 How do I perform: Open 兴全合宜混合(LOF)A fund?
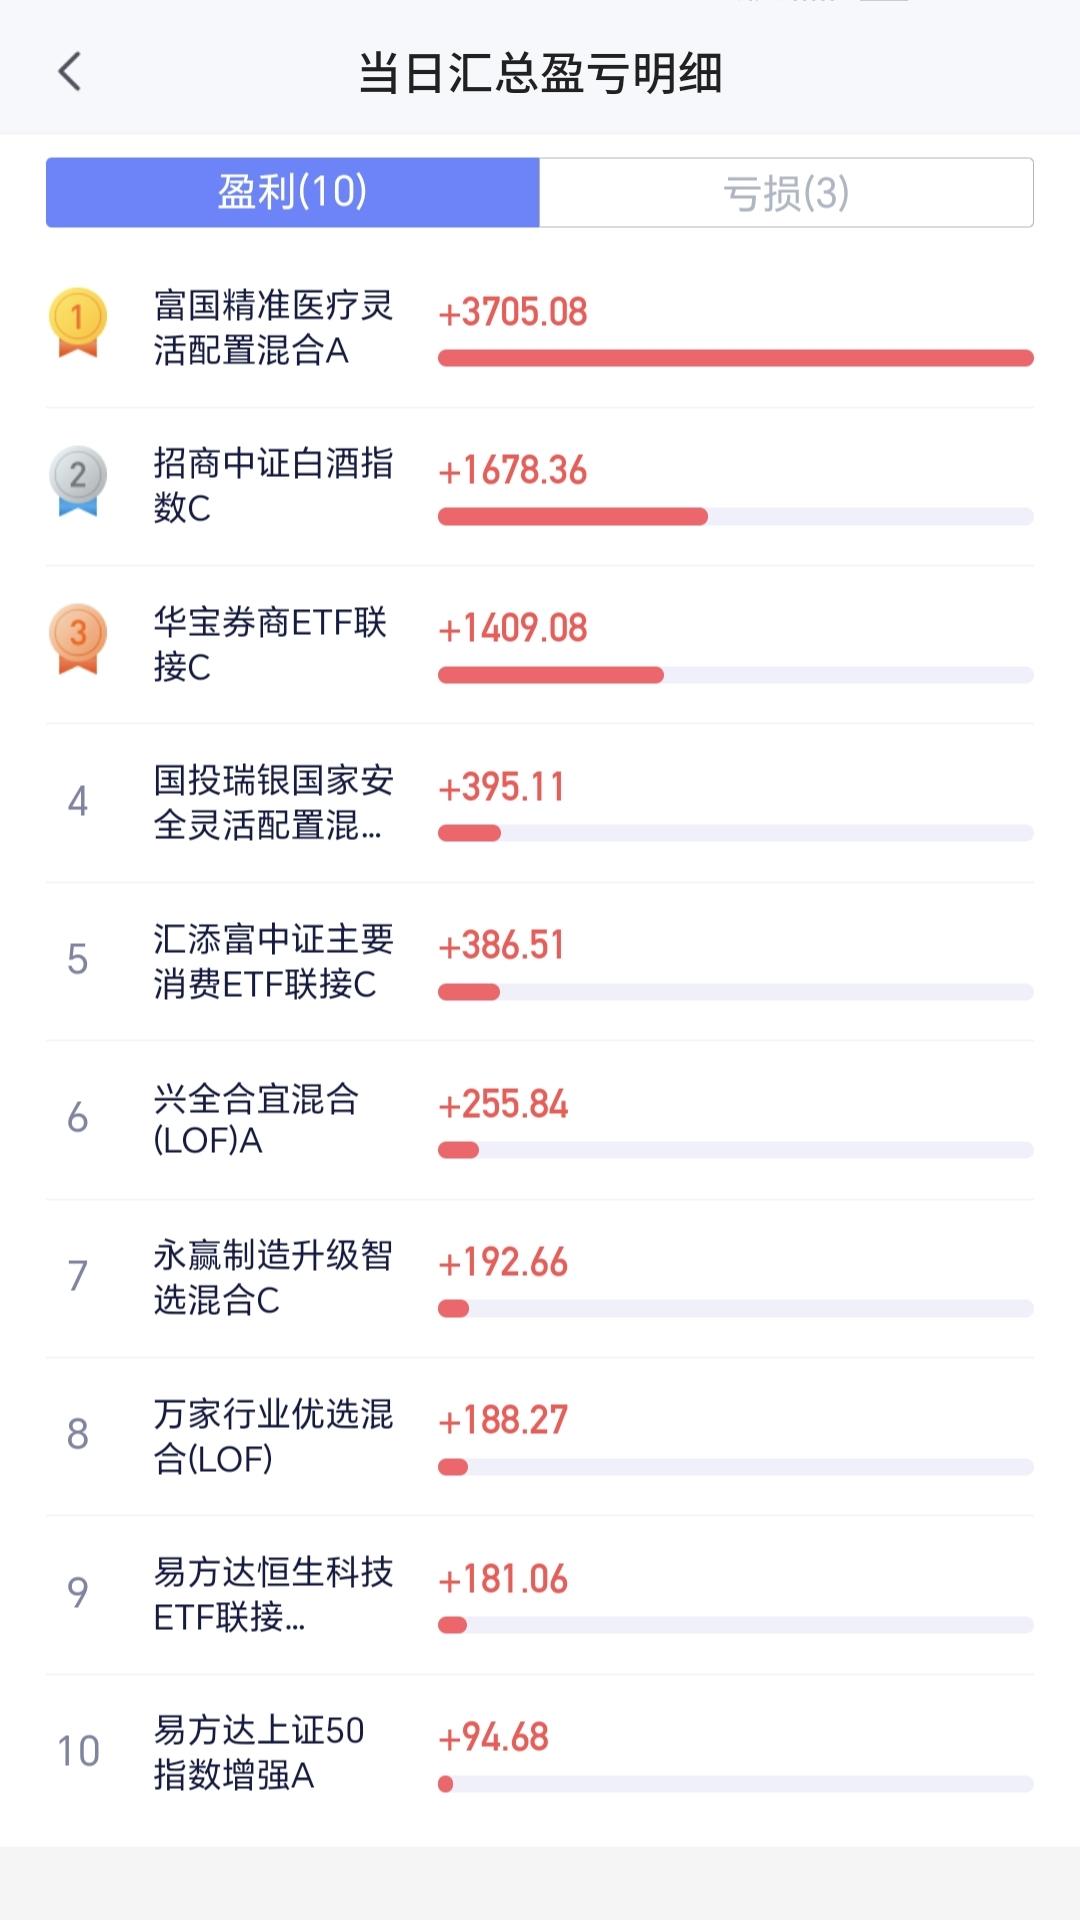pos(540,1119)
